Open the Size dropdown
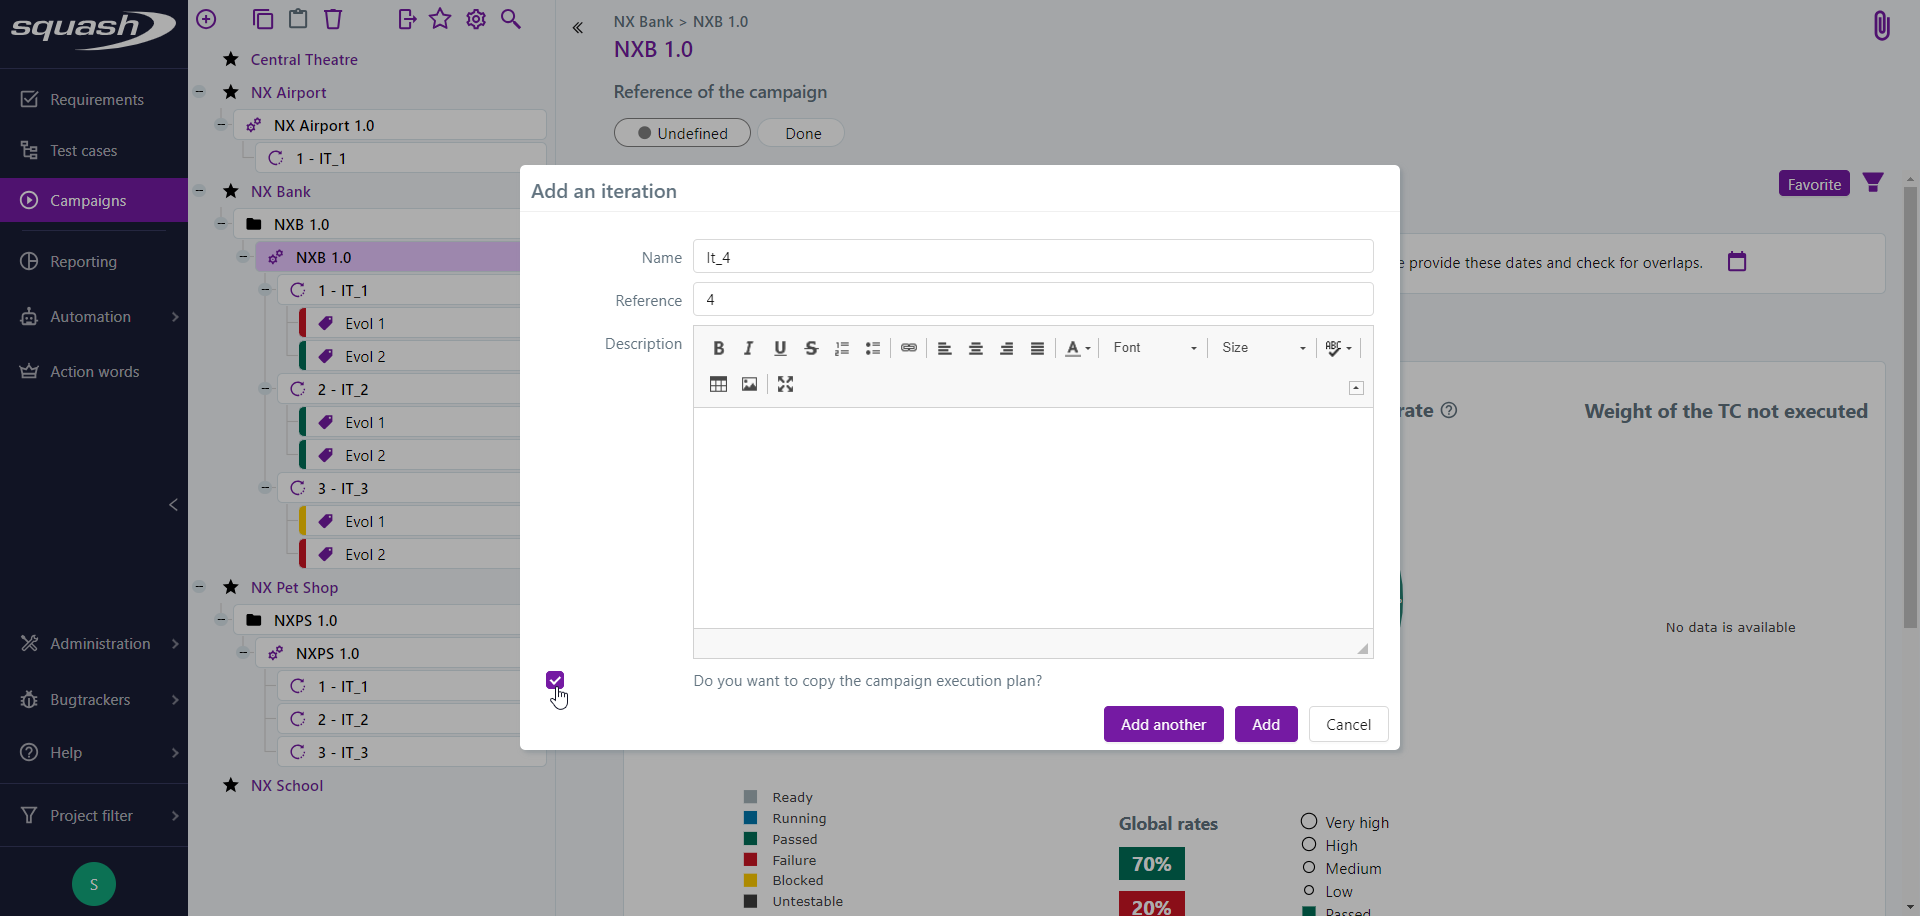 [x=1263, y=348]
